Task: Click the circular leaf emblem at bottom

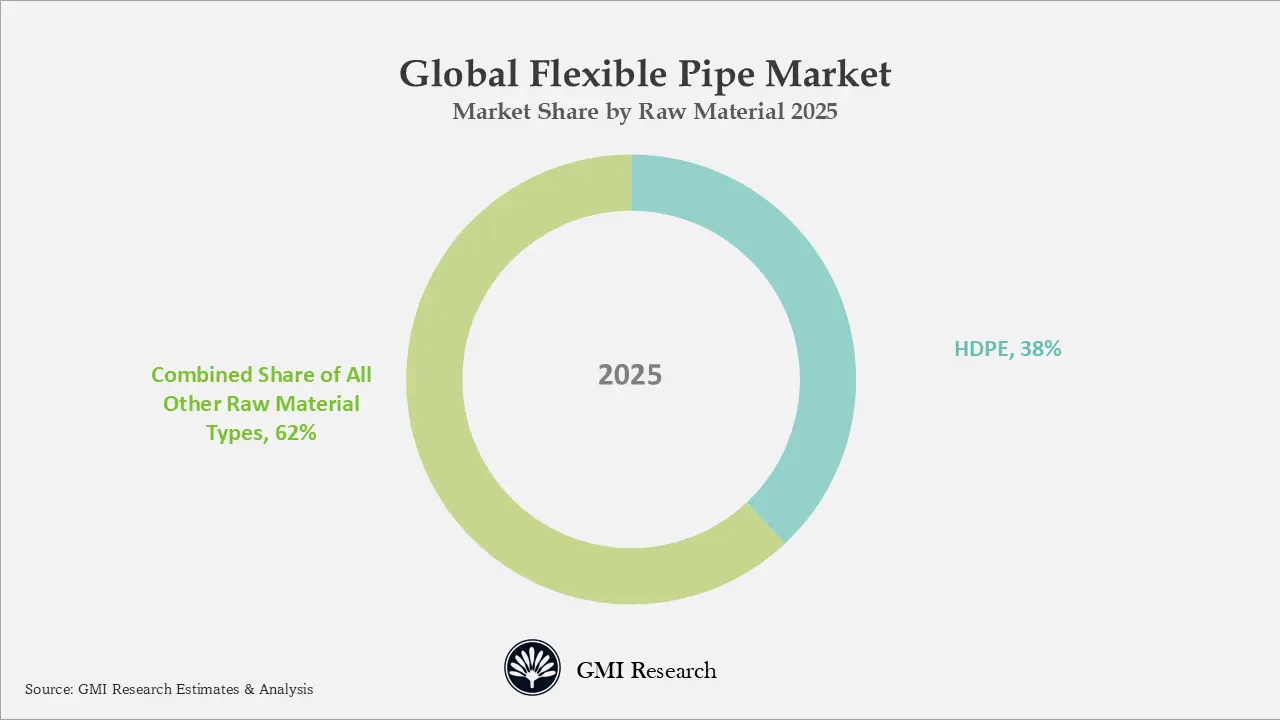Action: coord(531,668)
